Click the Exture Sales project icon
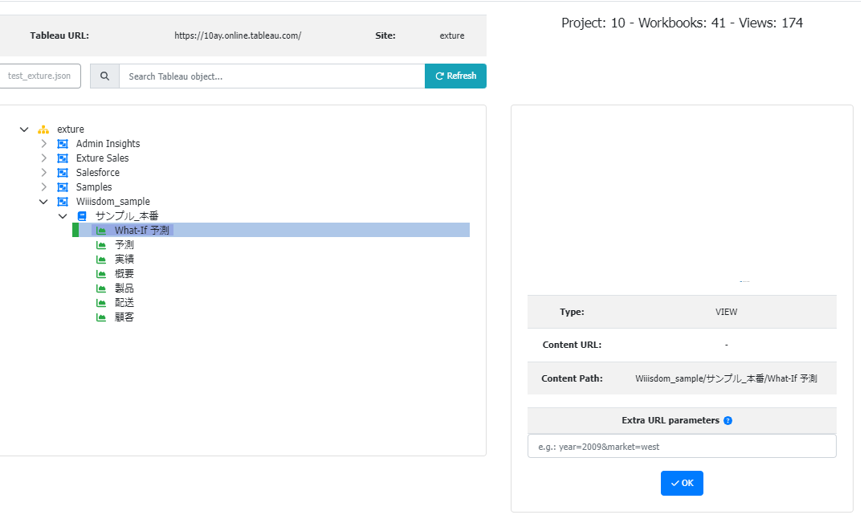861x519 pixels. click(63, 158)
